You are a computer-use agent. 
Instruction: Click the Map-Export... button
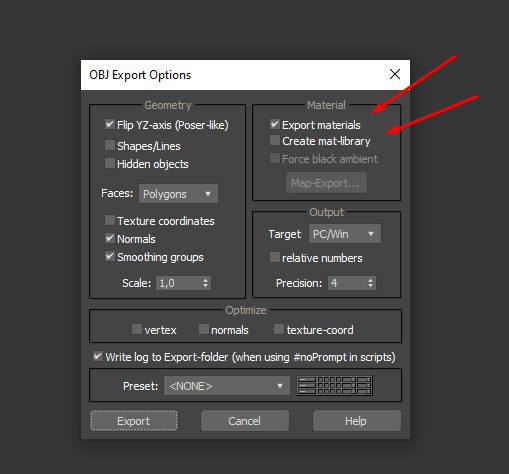coord(326,183)
